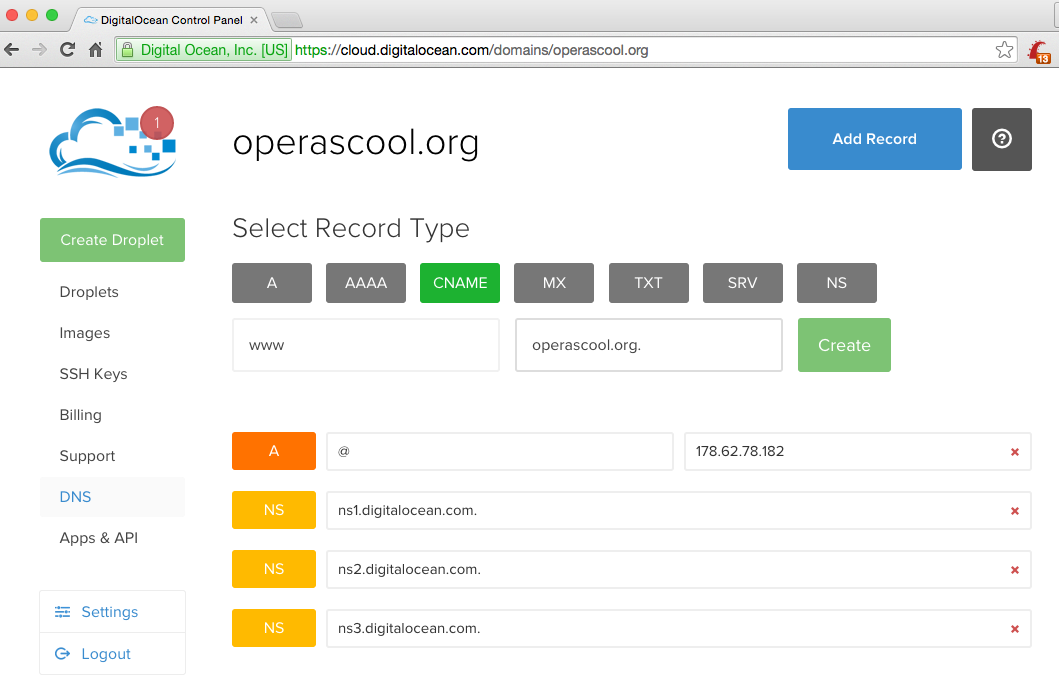Image resolution: width=1059 pixels, height=699 pixels.
Task: Click the browser address bar URL
Action: pyautogui.click(x=471, y=50)
